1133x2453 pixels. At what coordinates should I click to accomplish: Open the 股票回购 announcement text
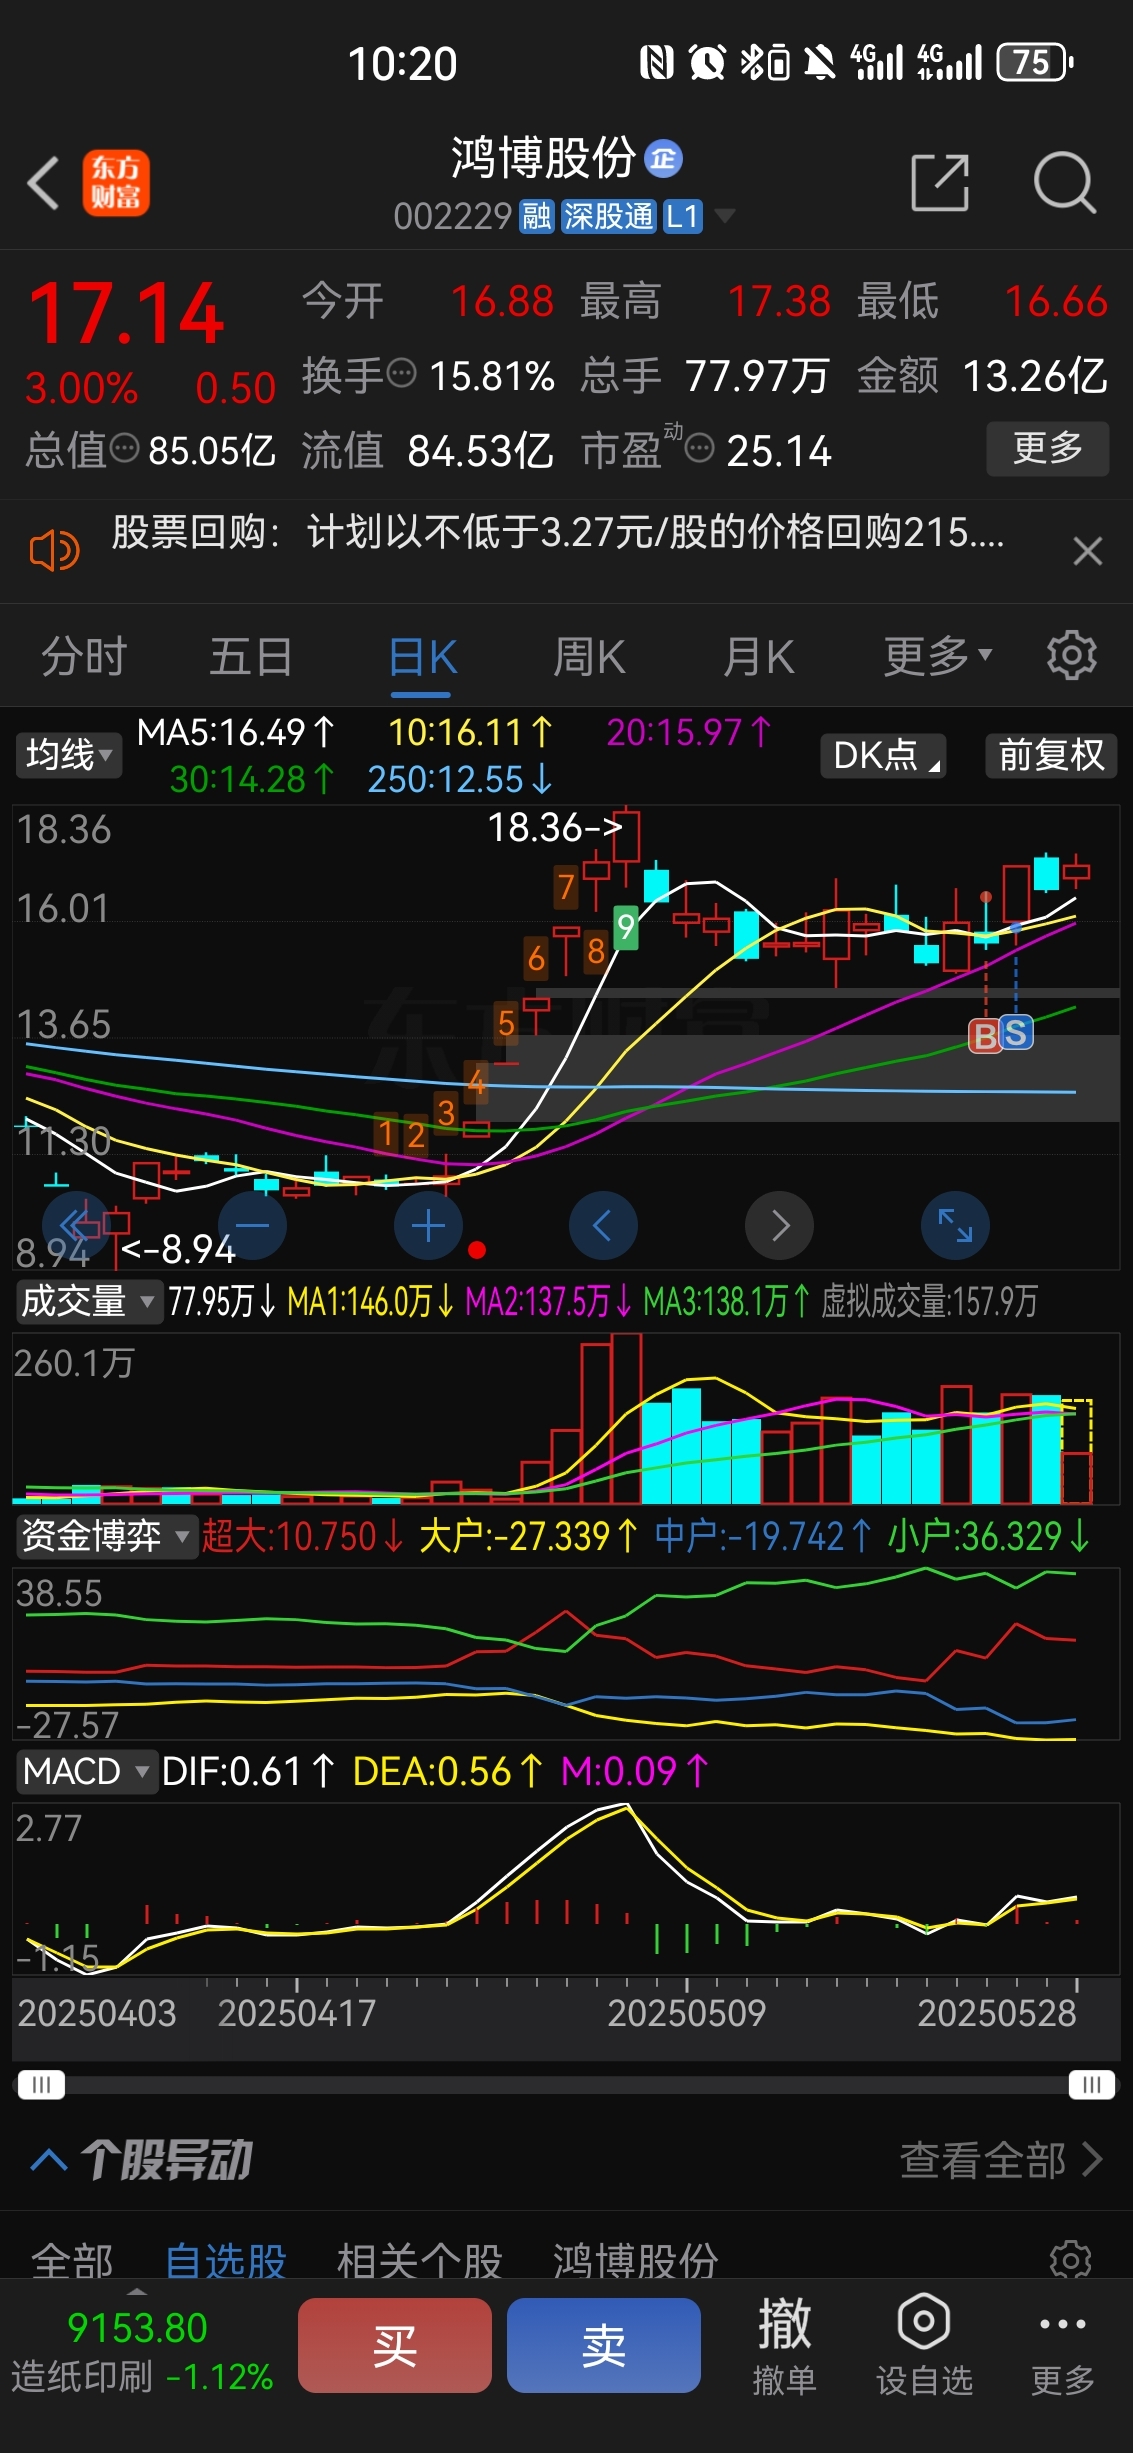point(557,533)
